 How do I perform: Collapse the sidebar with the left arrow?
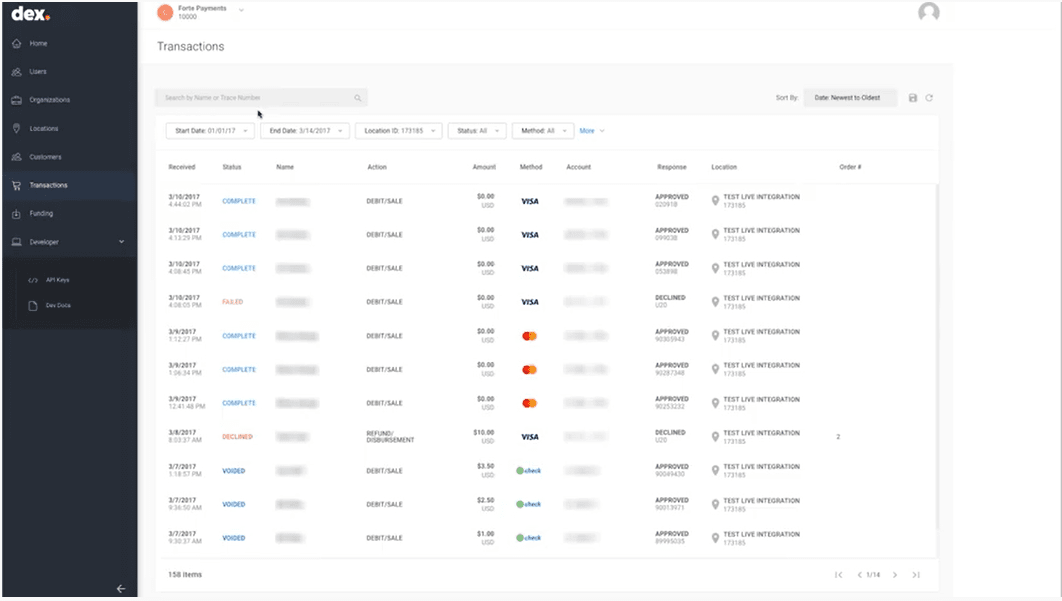click(121, 589)
